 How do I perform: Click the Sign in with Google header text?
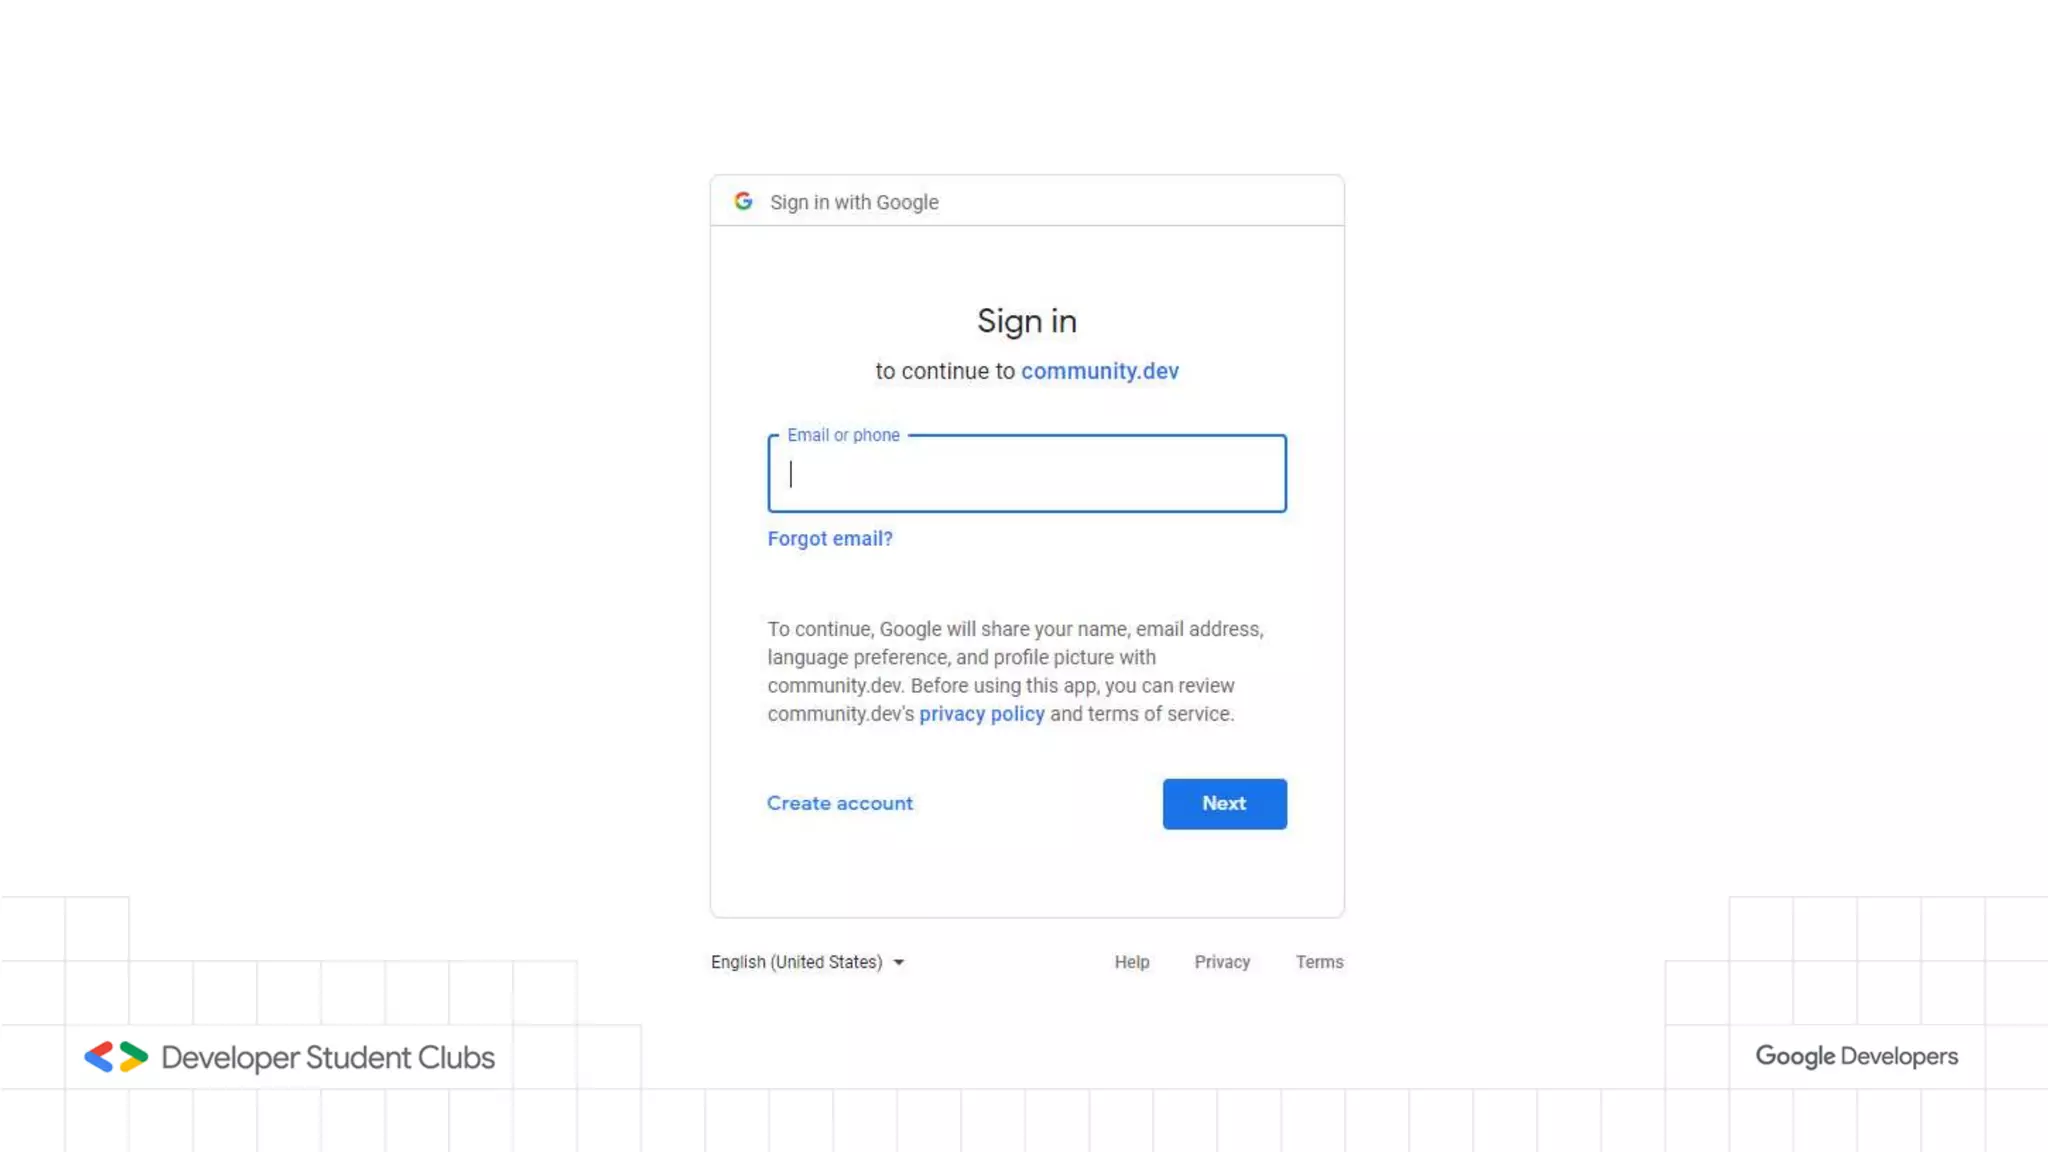[854, 202]
